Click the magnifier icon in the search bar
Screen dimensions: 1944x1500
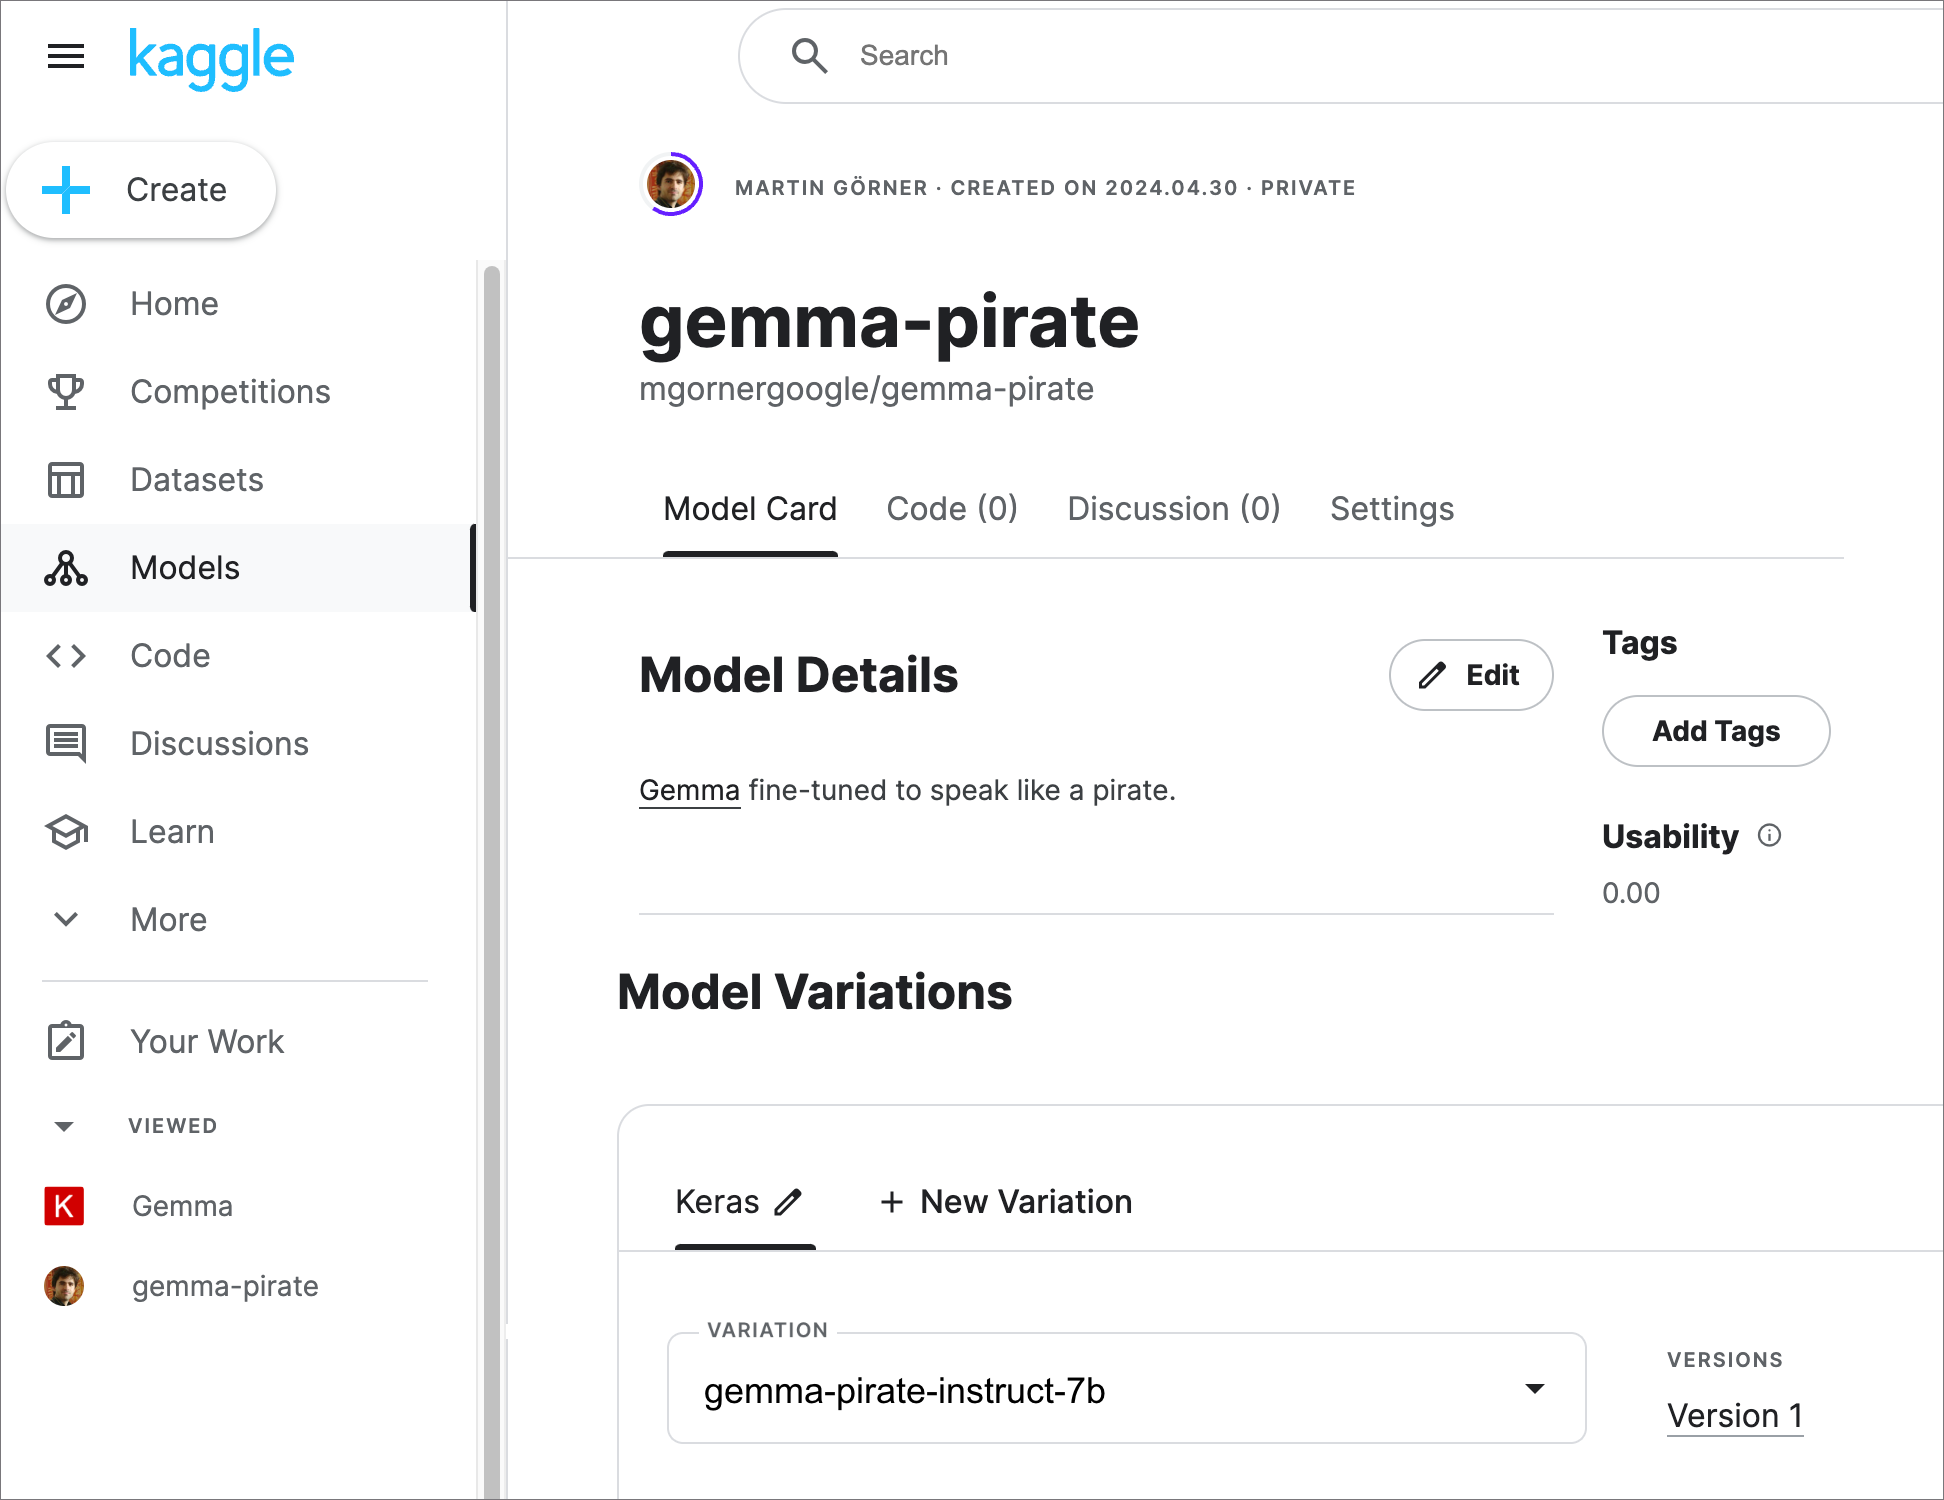pyautogui.click(x=809, y=56)
